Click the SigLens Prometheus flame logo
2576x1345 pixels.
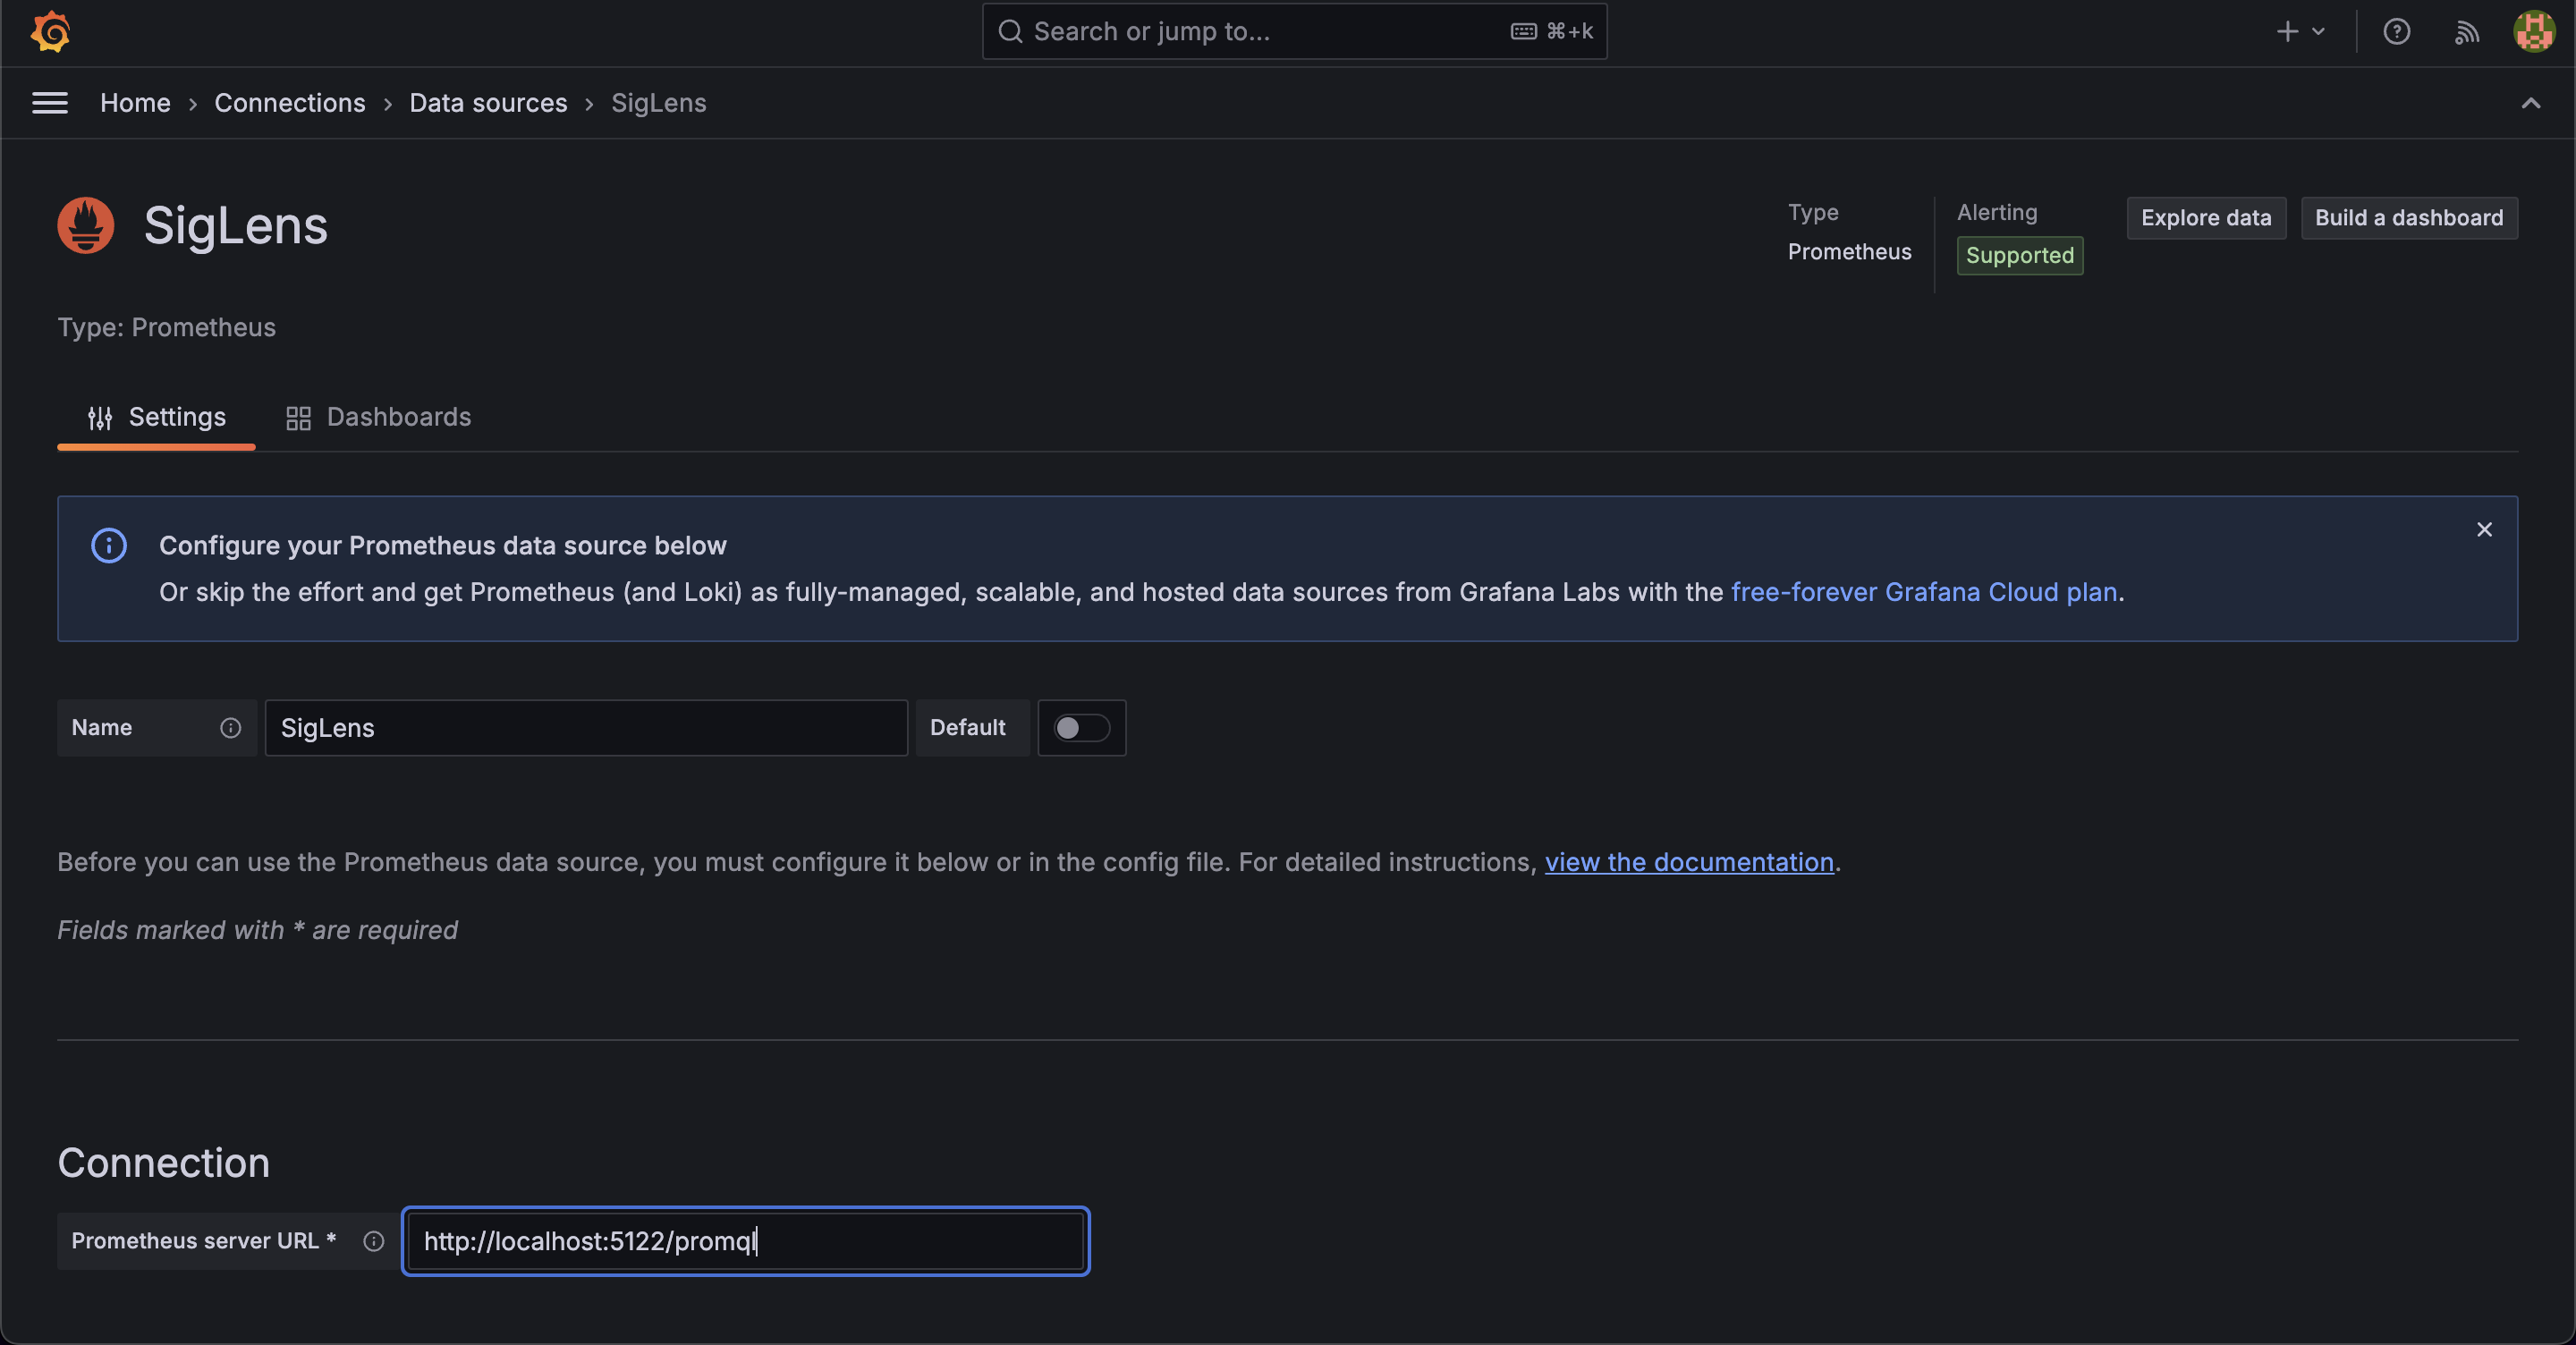click(x=86, y=225)
